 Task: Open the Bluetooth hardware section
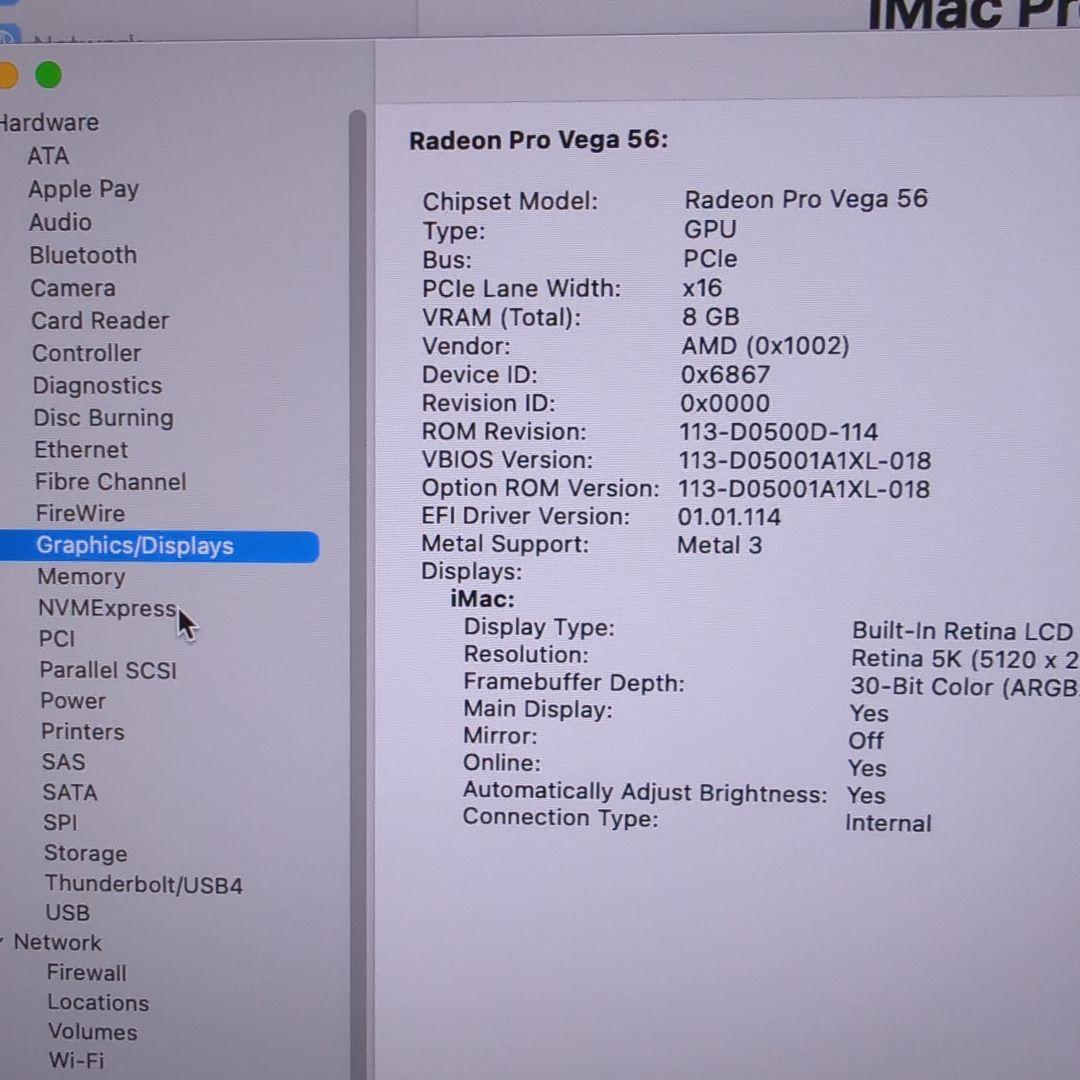click(x=84, y=255)
